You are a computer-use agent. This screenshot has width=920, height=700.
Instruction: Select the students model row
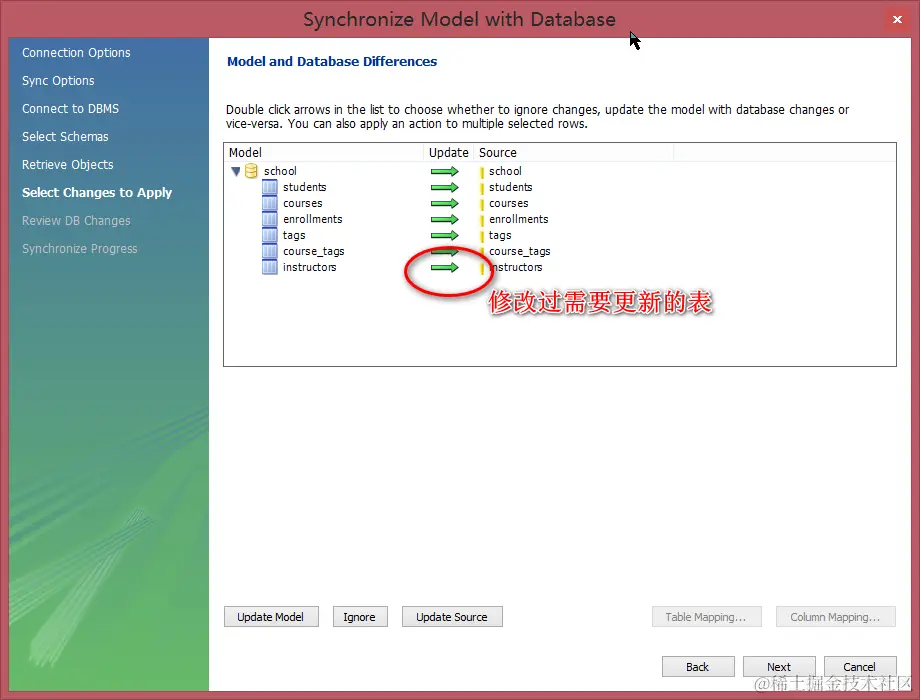click(x=305, y=187)
